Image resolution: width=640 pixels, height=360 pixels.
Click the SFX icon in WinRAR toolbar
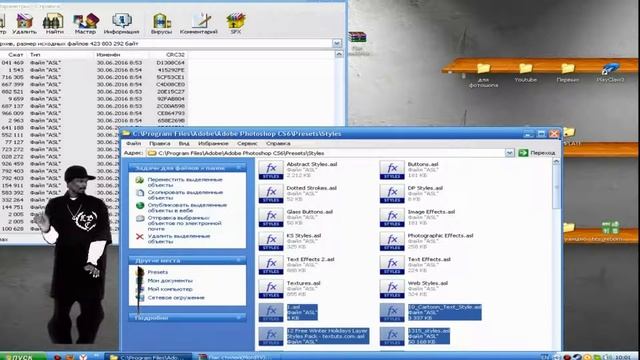pyautogui.click(x=236, y=24)
